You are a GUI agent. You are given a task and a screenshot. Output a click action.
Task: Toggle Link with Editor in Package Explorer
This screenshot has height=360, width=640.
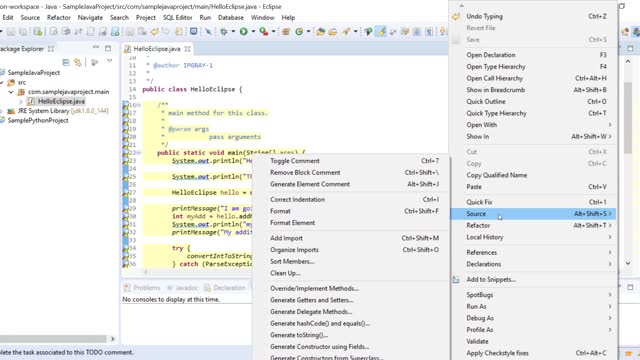click(78, 62)
